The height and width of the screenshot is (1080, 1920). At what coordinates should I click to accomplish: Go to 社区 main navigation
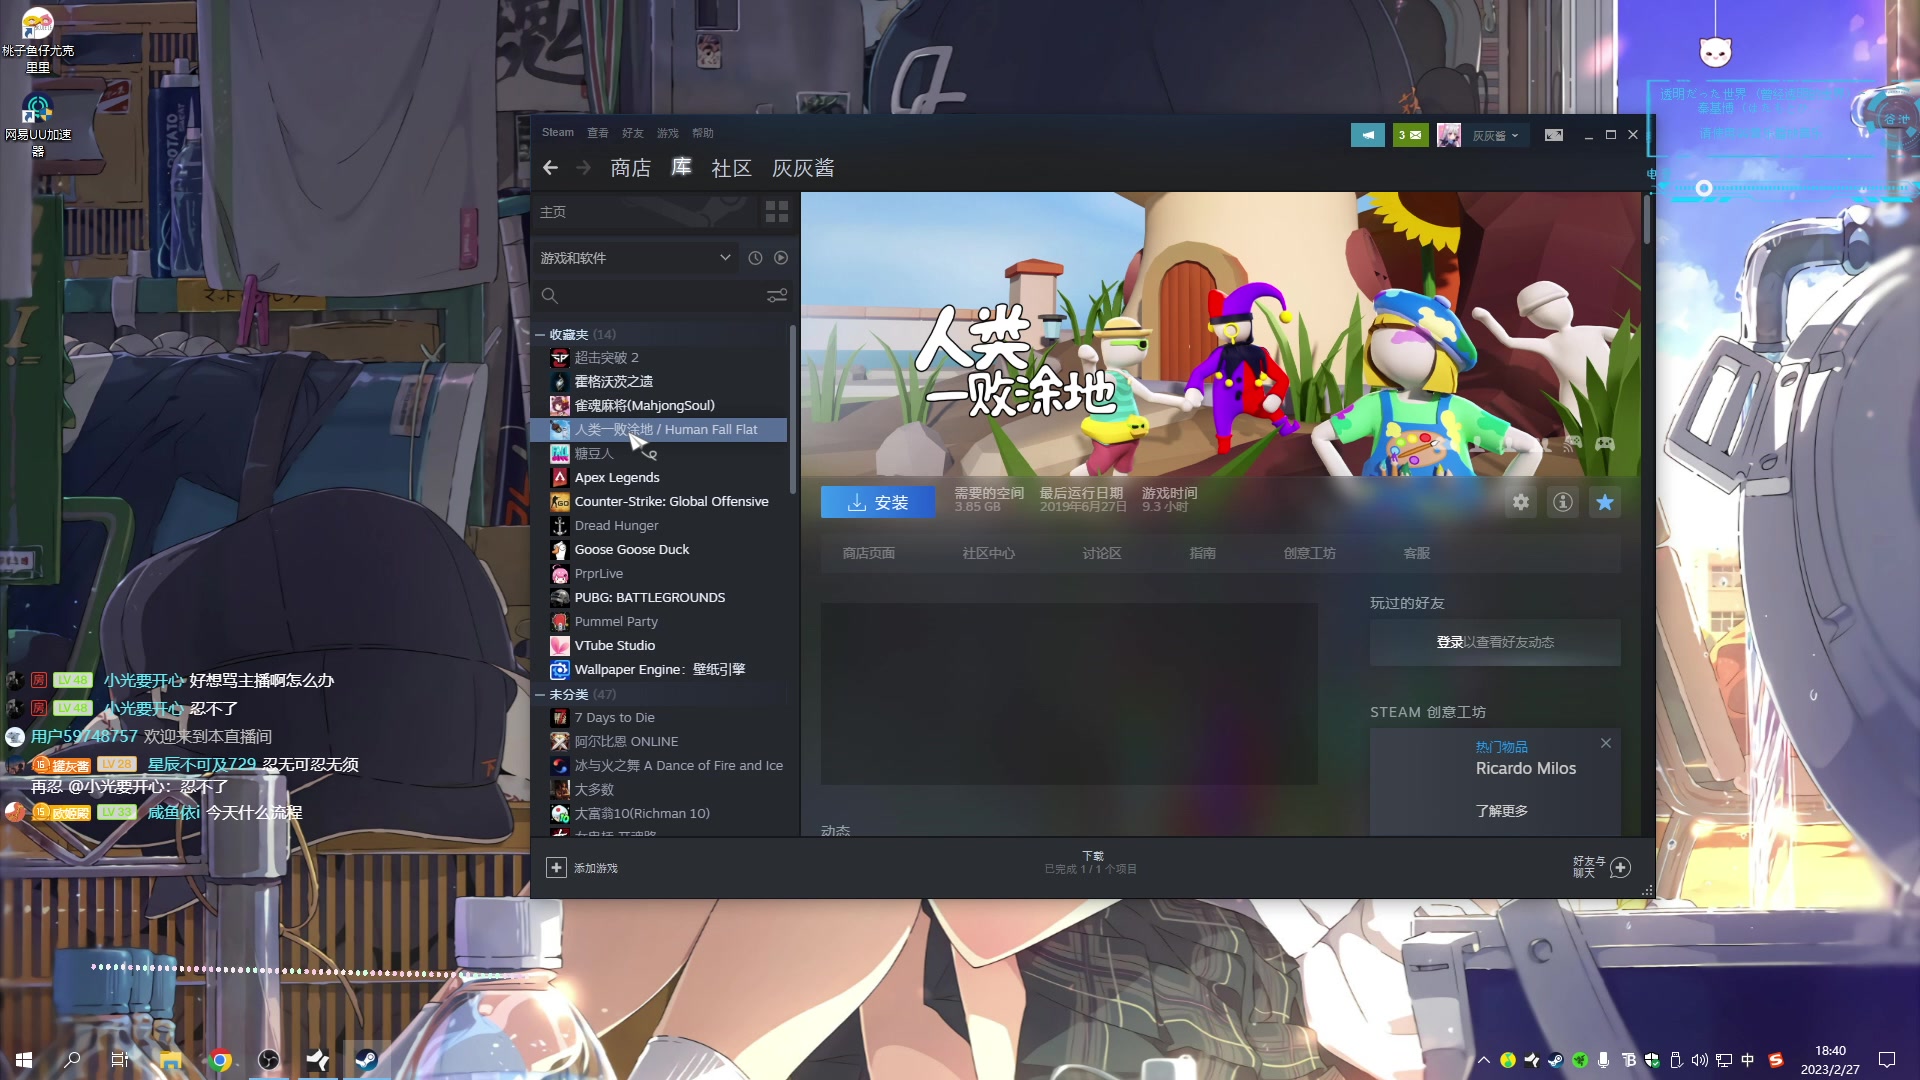coord(731,168)
